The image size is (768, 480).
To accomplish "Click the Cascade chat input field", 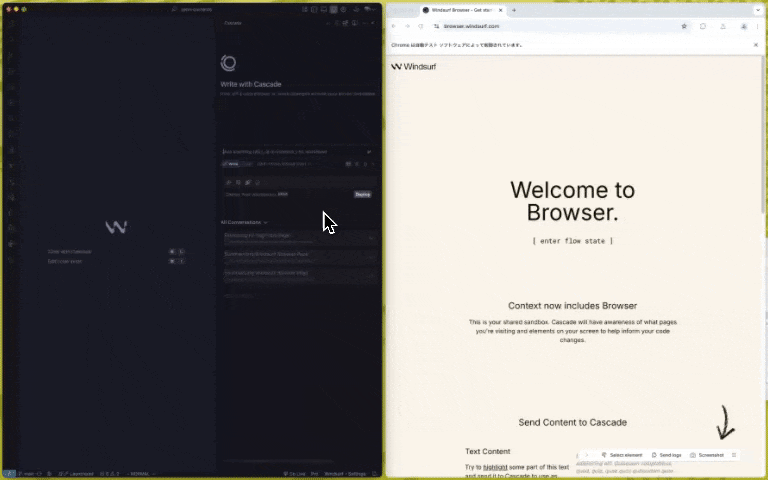I will click(x=294, y=152).
